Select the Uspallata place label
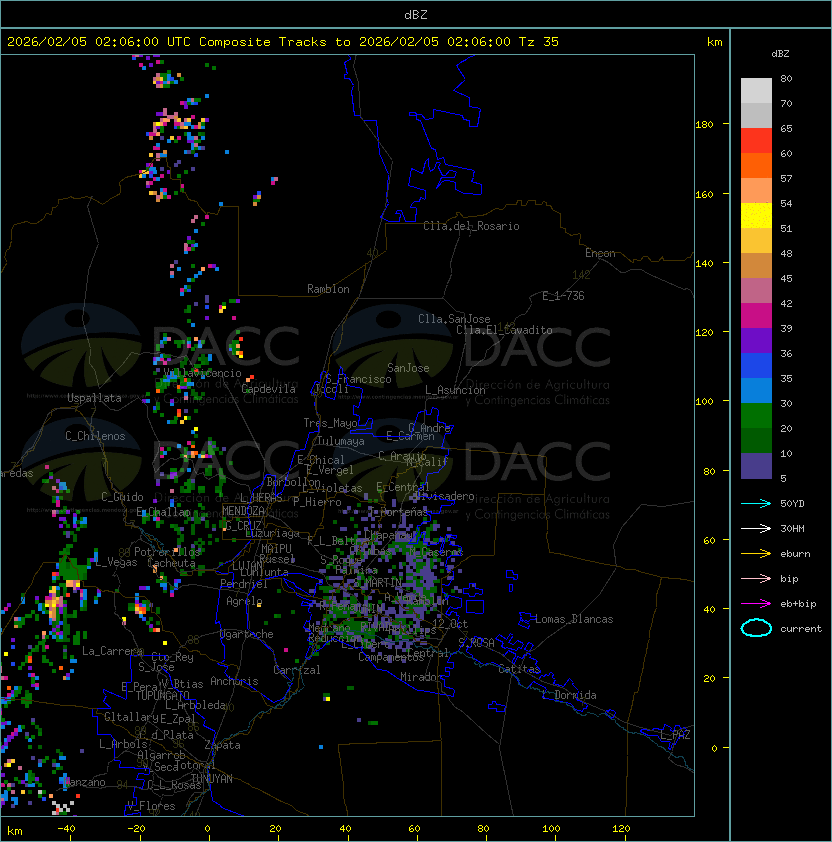The width and height of the screenshot is (832, 842). [94, 398]
